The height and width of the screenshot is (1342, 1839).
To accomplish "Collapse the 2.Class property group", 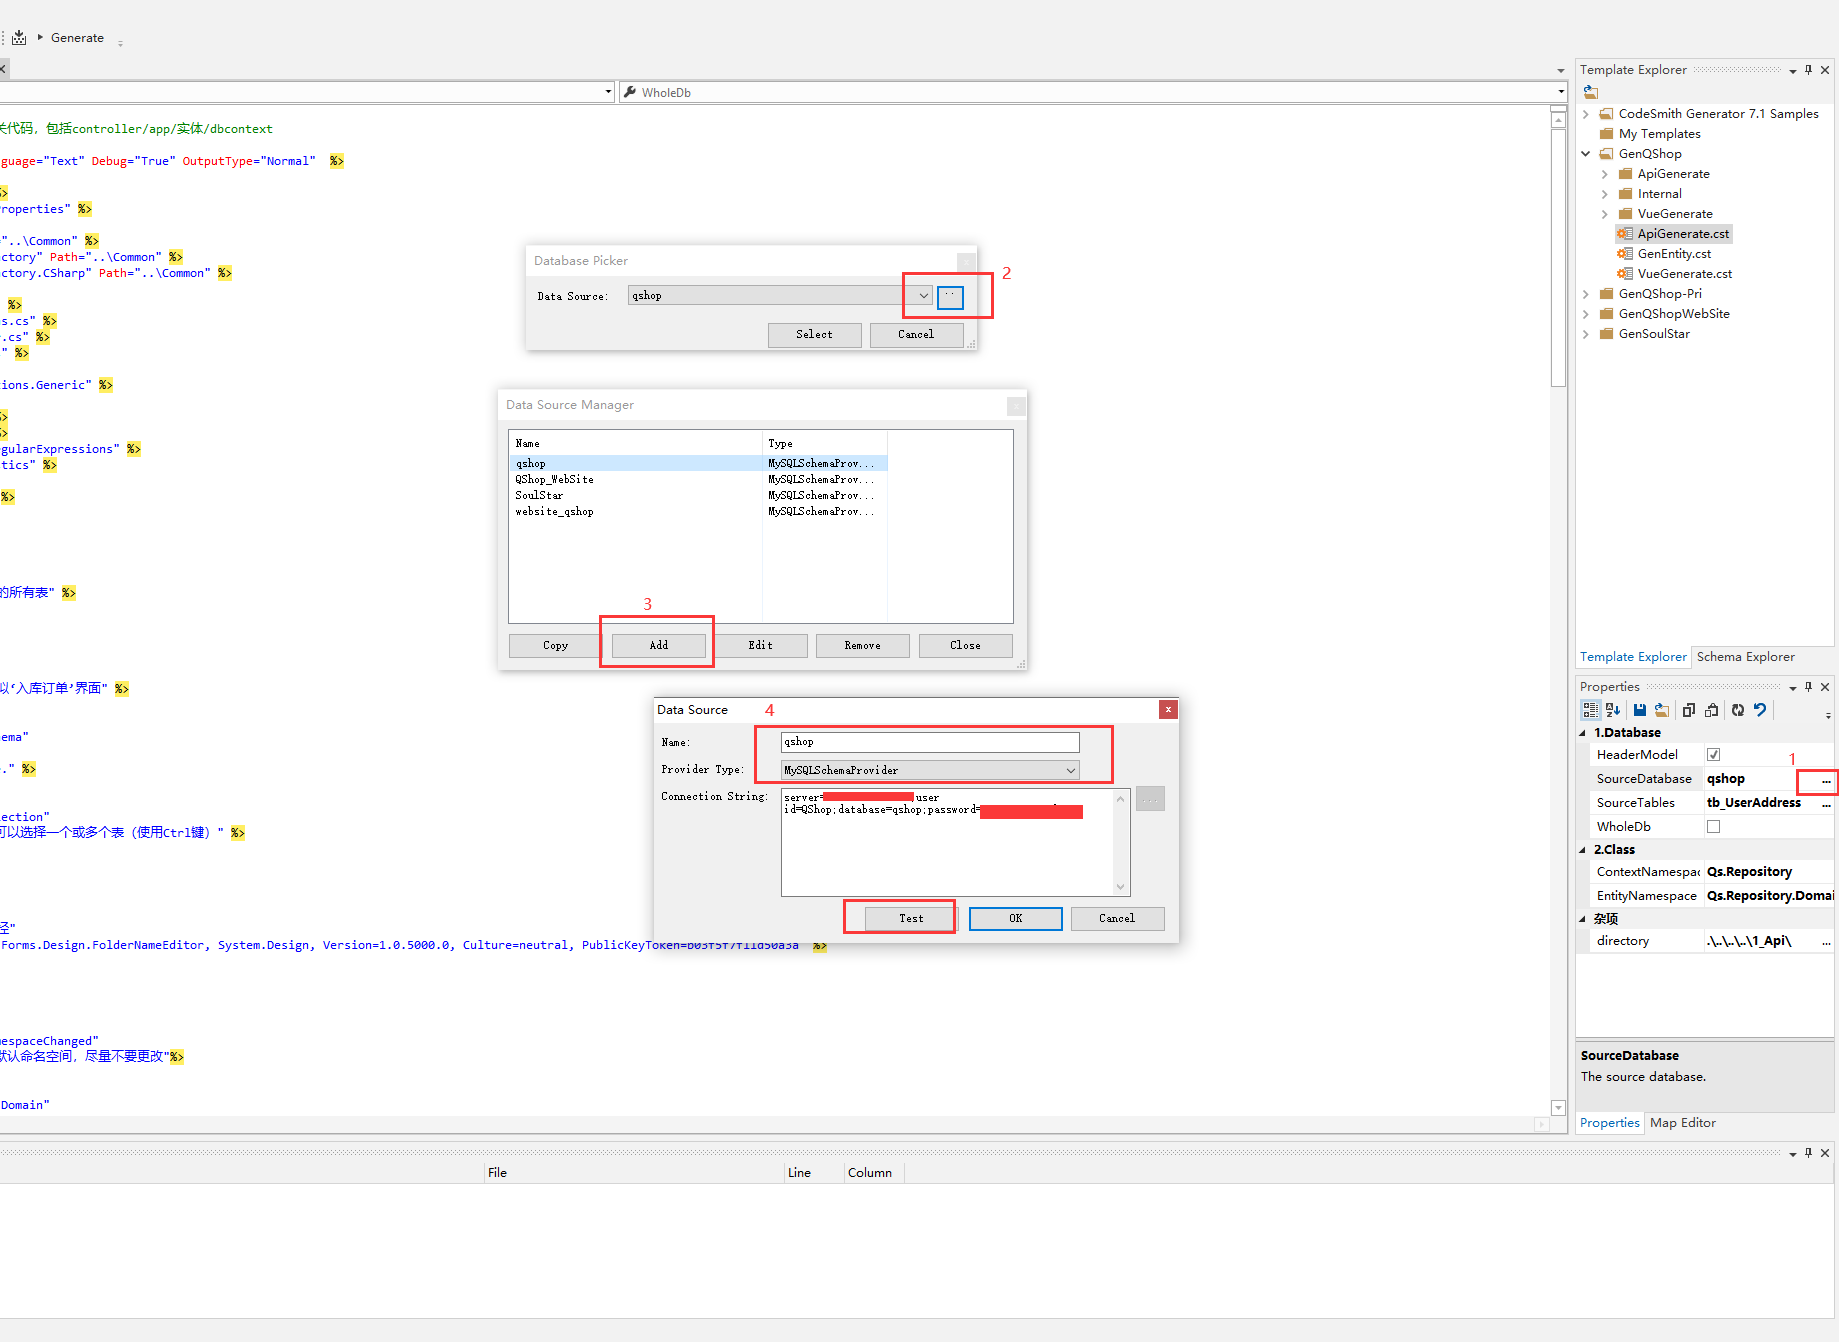I will (1583, 850).
